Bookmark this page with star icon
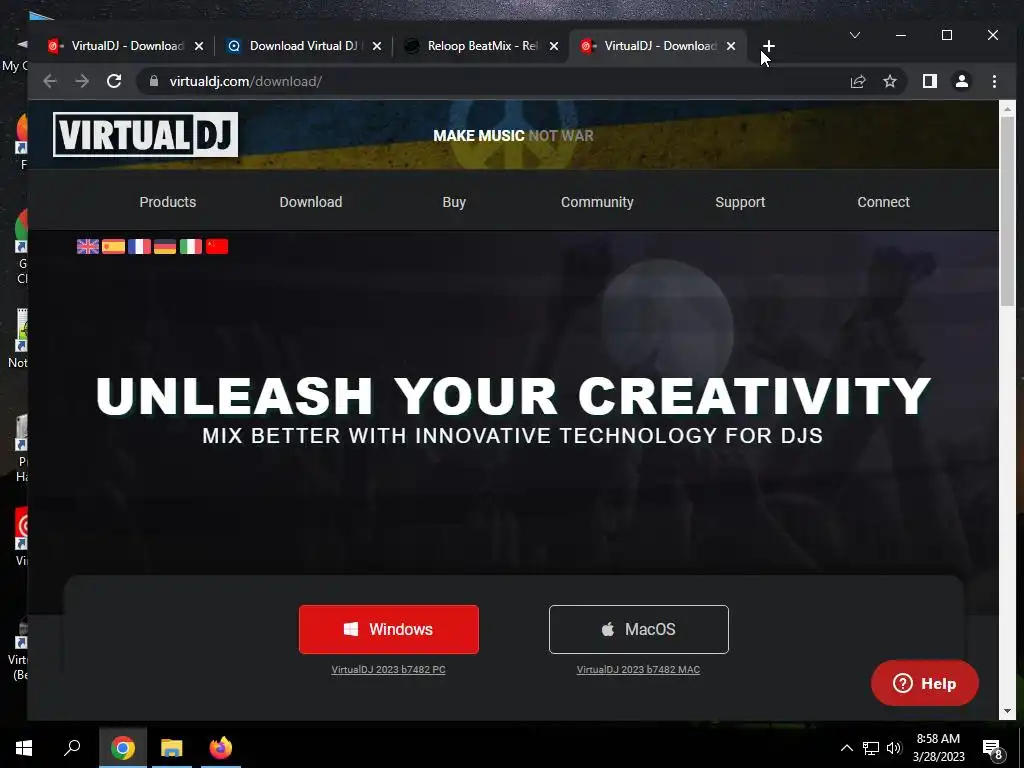The width and height of the screenshot is (1024, 768). 889,81
